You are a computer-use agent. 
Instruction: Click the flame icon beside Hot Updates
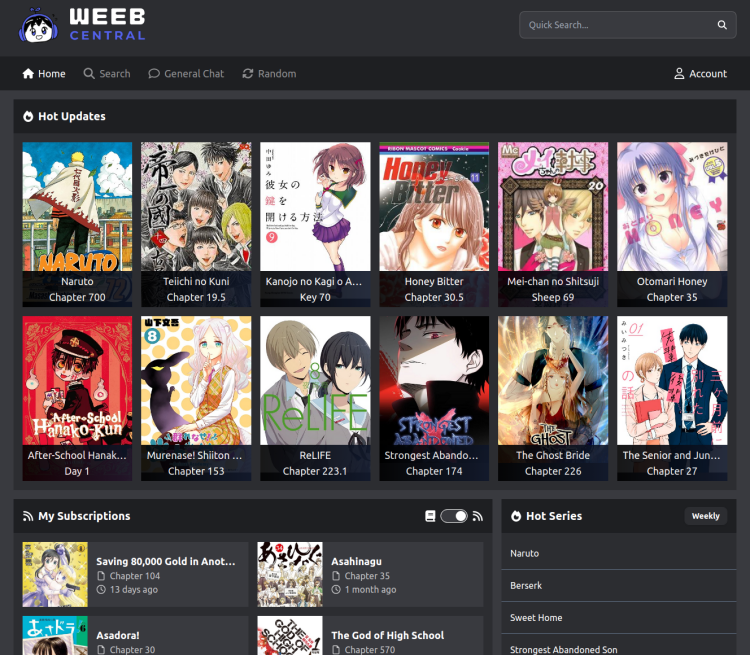coord(28,116)
